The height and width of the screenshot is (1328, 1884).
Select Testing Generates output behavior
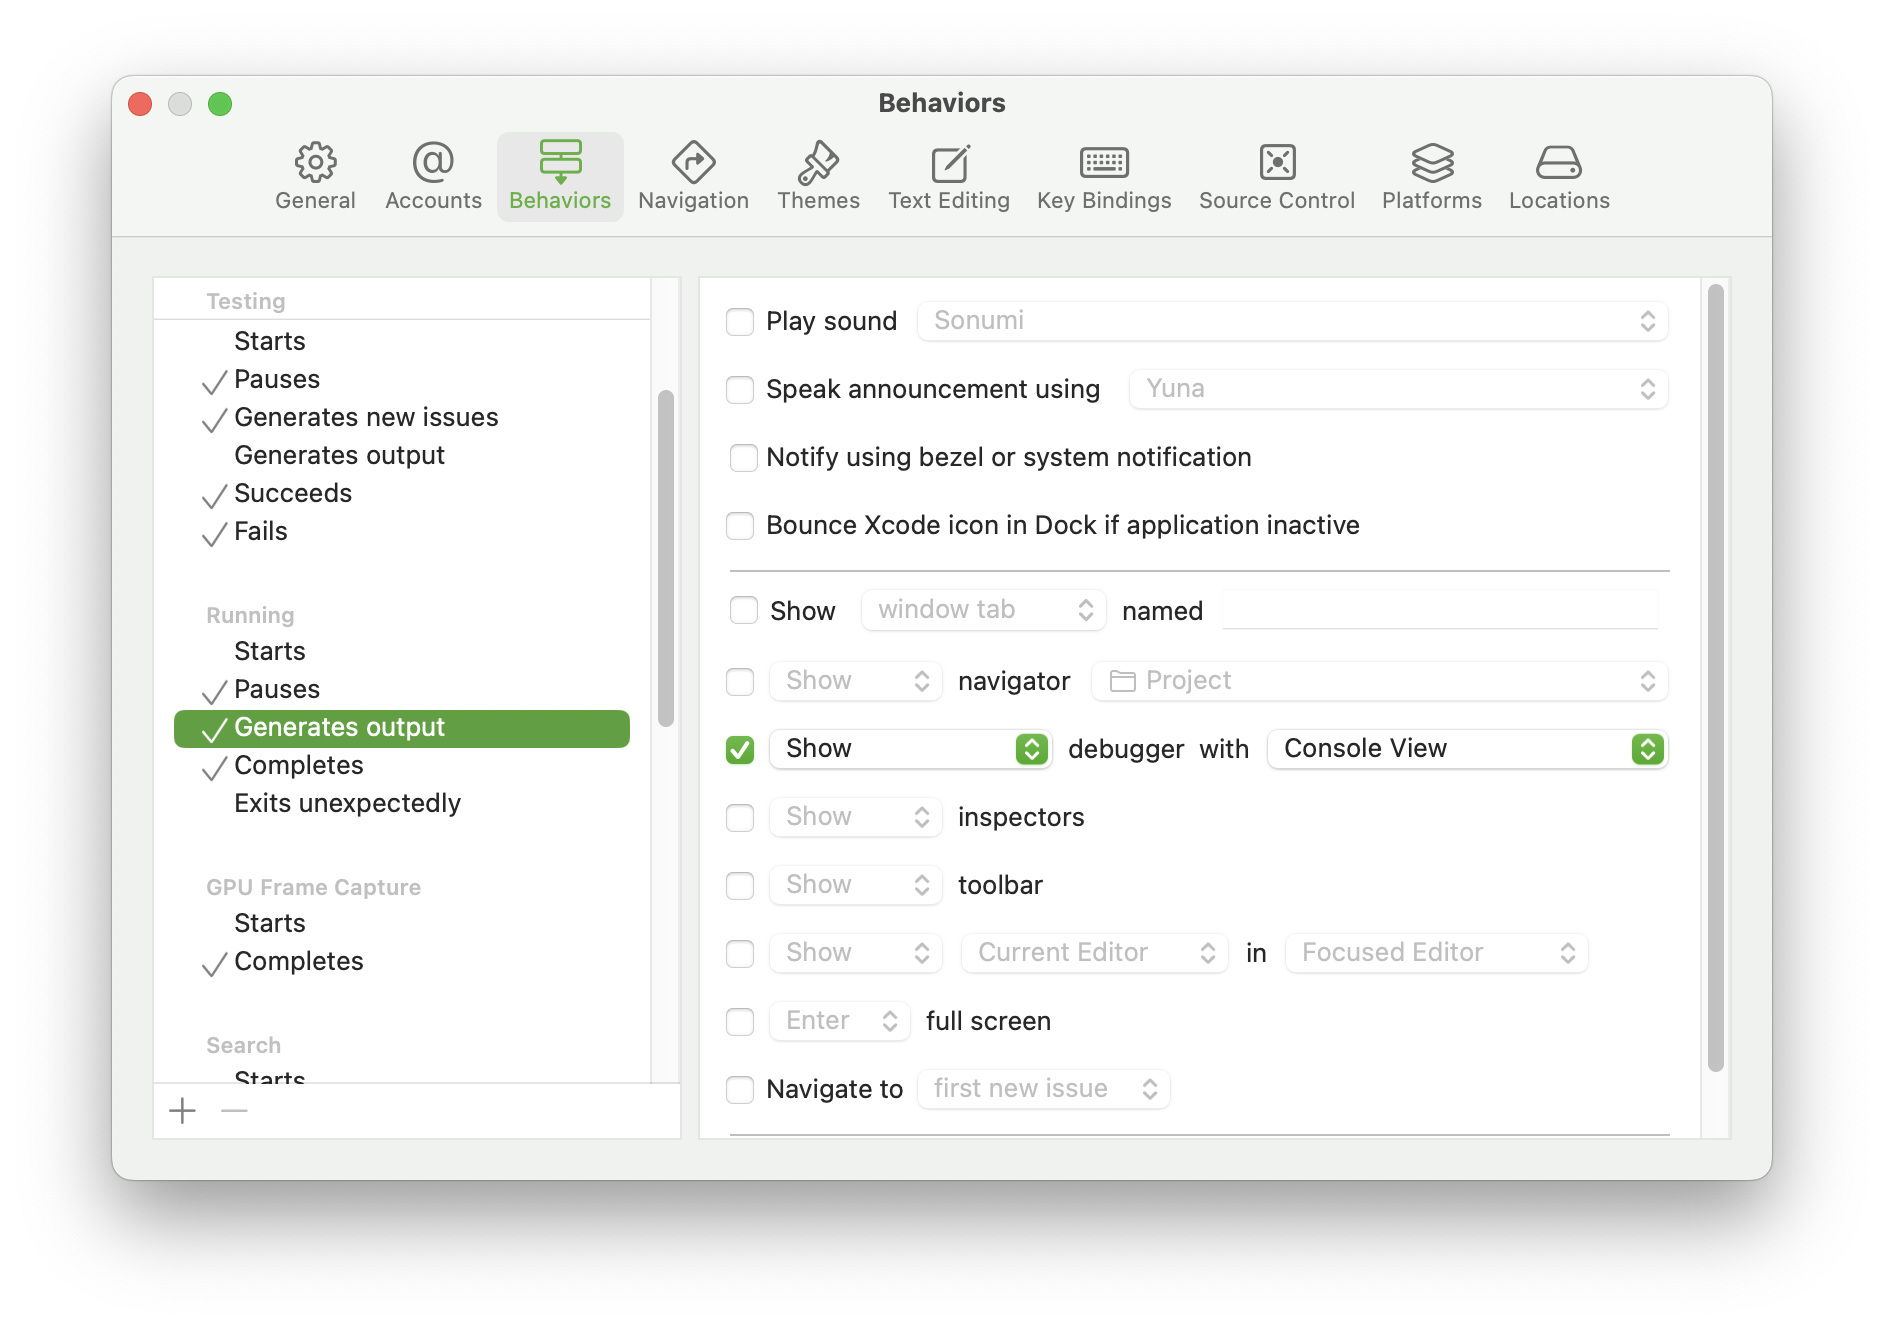click(402, 455)
